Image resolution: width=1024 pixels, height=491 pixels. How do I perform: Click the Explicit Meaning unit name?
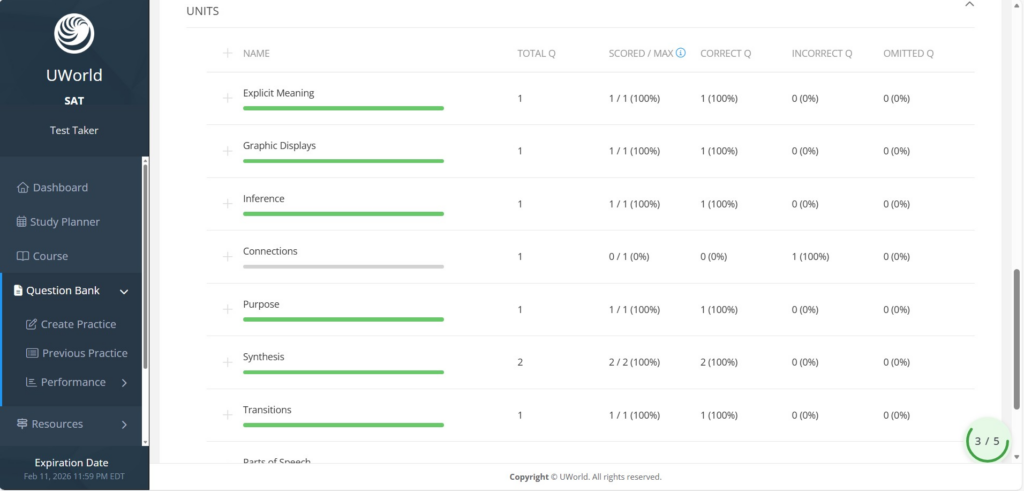pyautogui.click(x=278, y=93)
